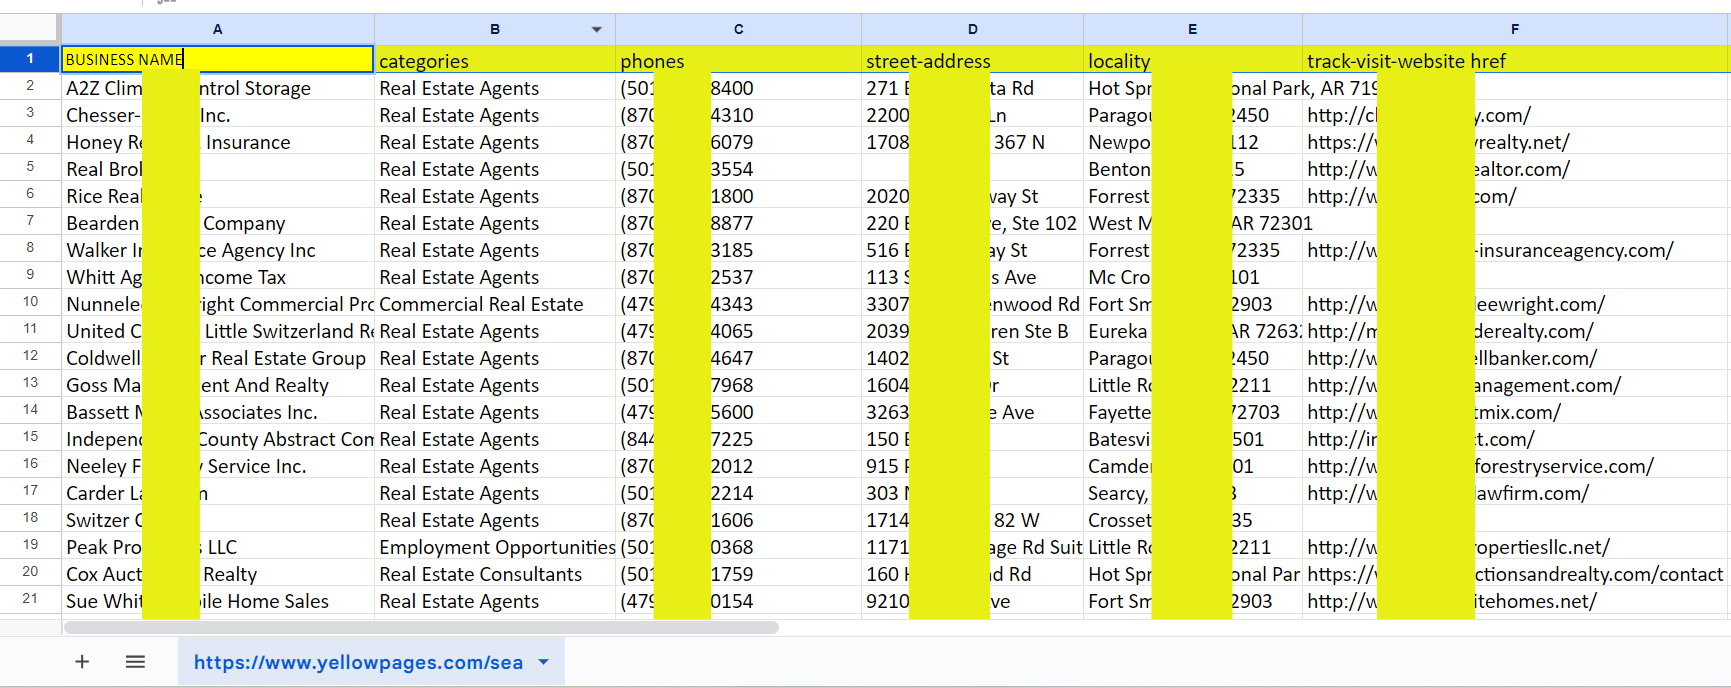
Task: Open the all sheets list icon
Action: tap(135, 662)
